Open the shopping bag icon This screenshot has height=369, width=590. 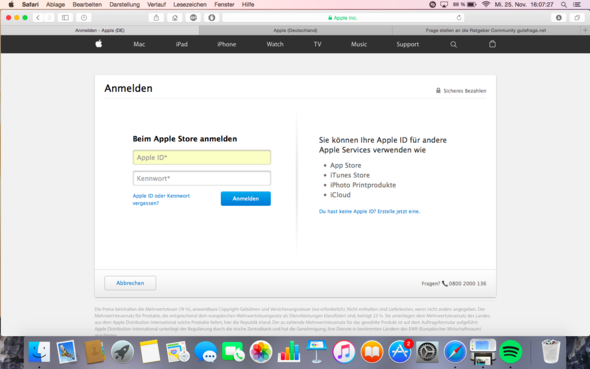[492, 44]
